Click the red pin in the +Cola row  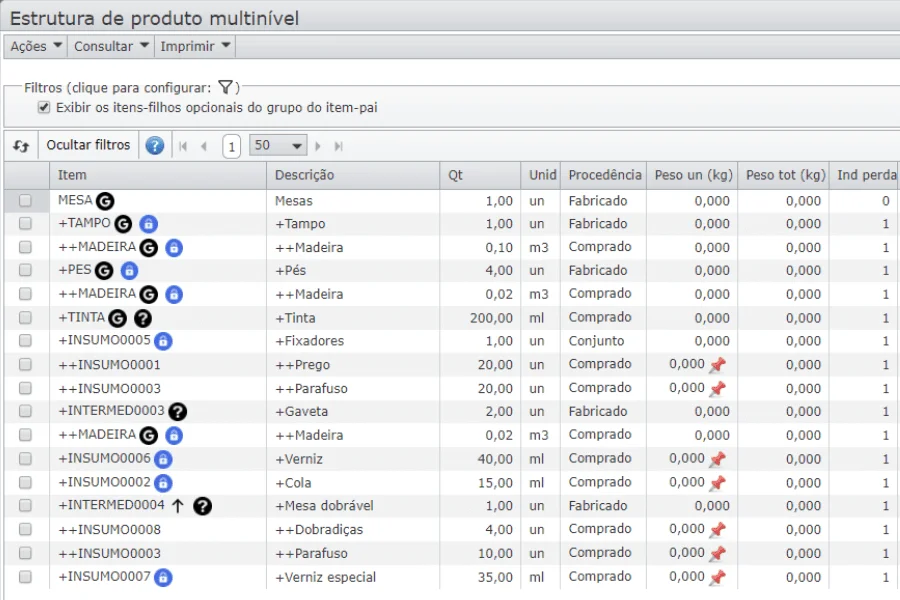717,483
